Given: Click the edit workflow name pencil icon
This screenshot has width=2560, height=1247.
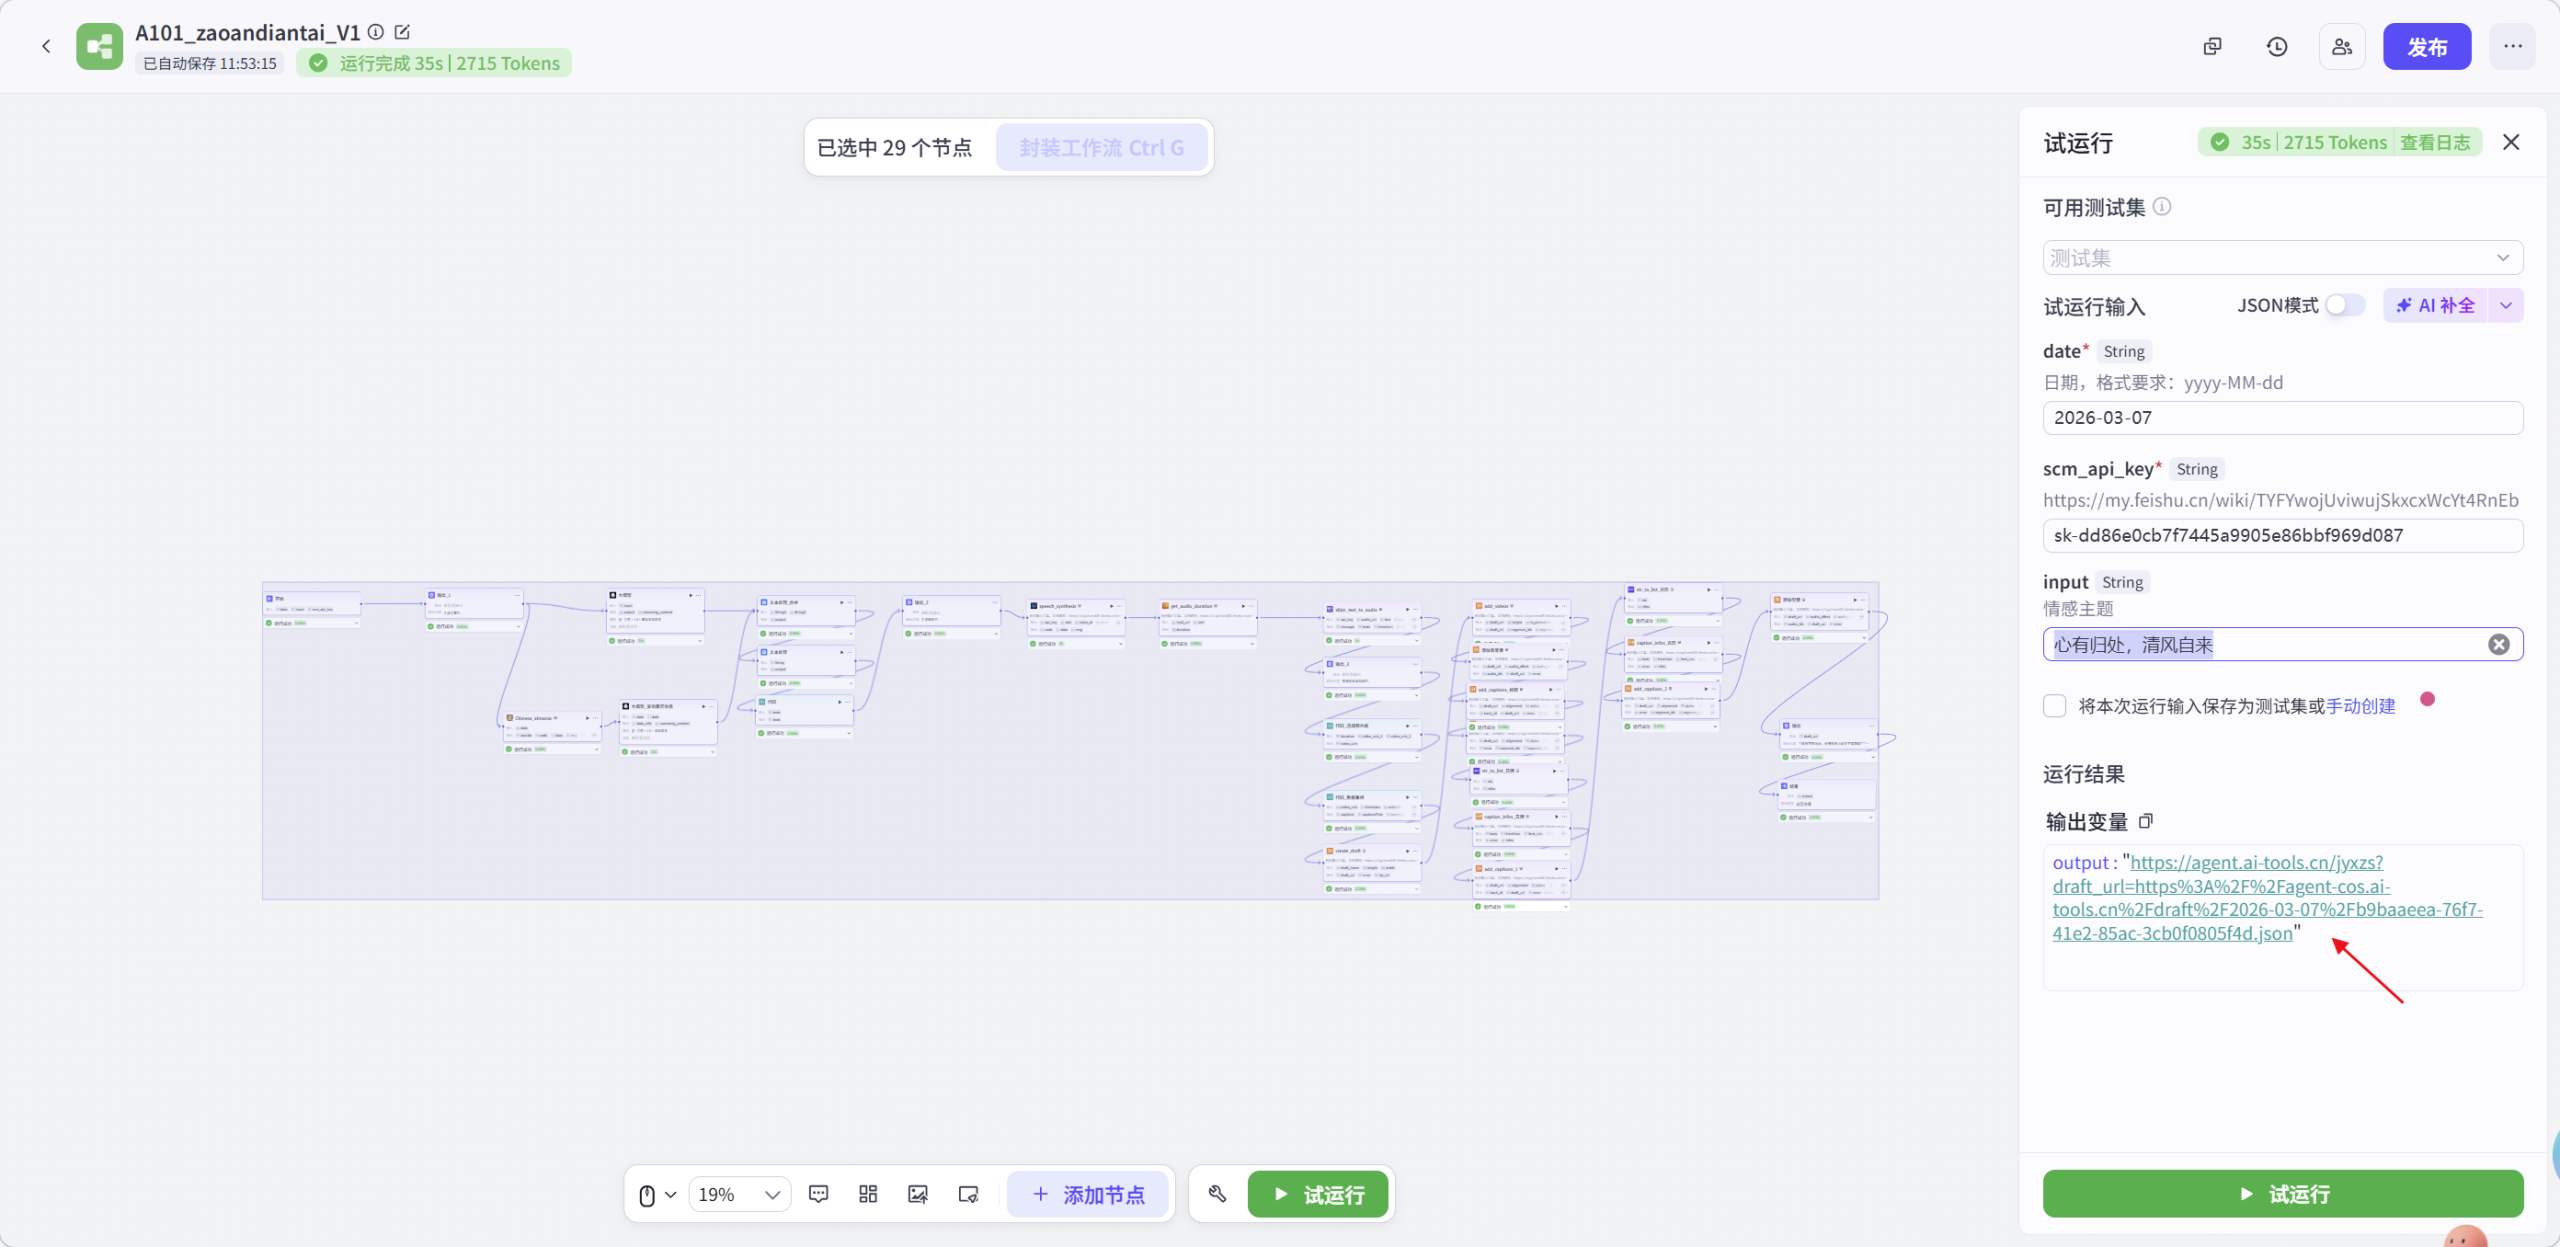Looking at the screenshot, I should click(x=402, y=32).
